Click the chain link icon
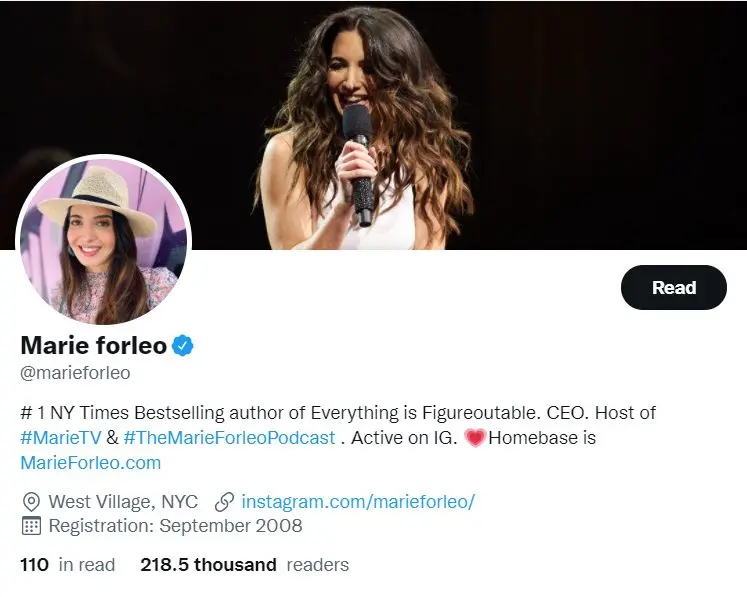Screen dimensions: 747x597 coord(225,501)
